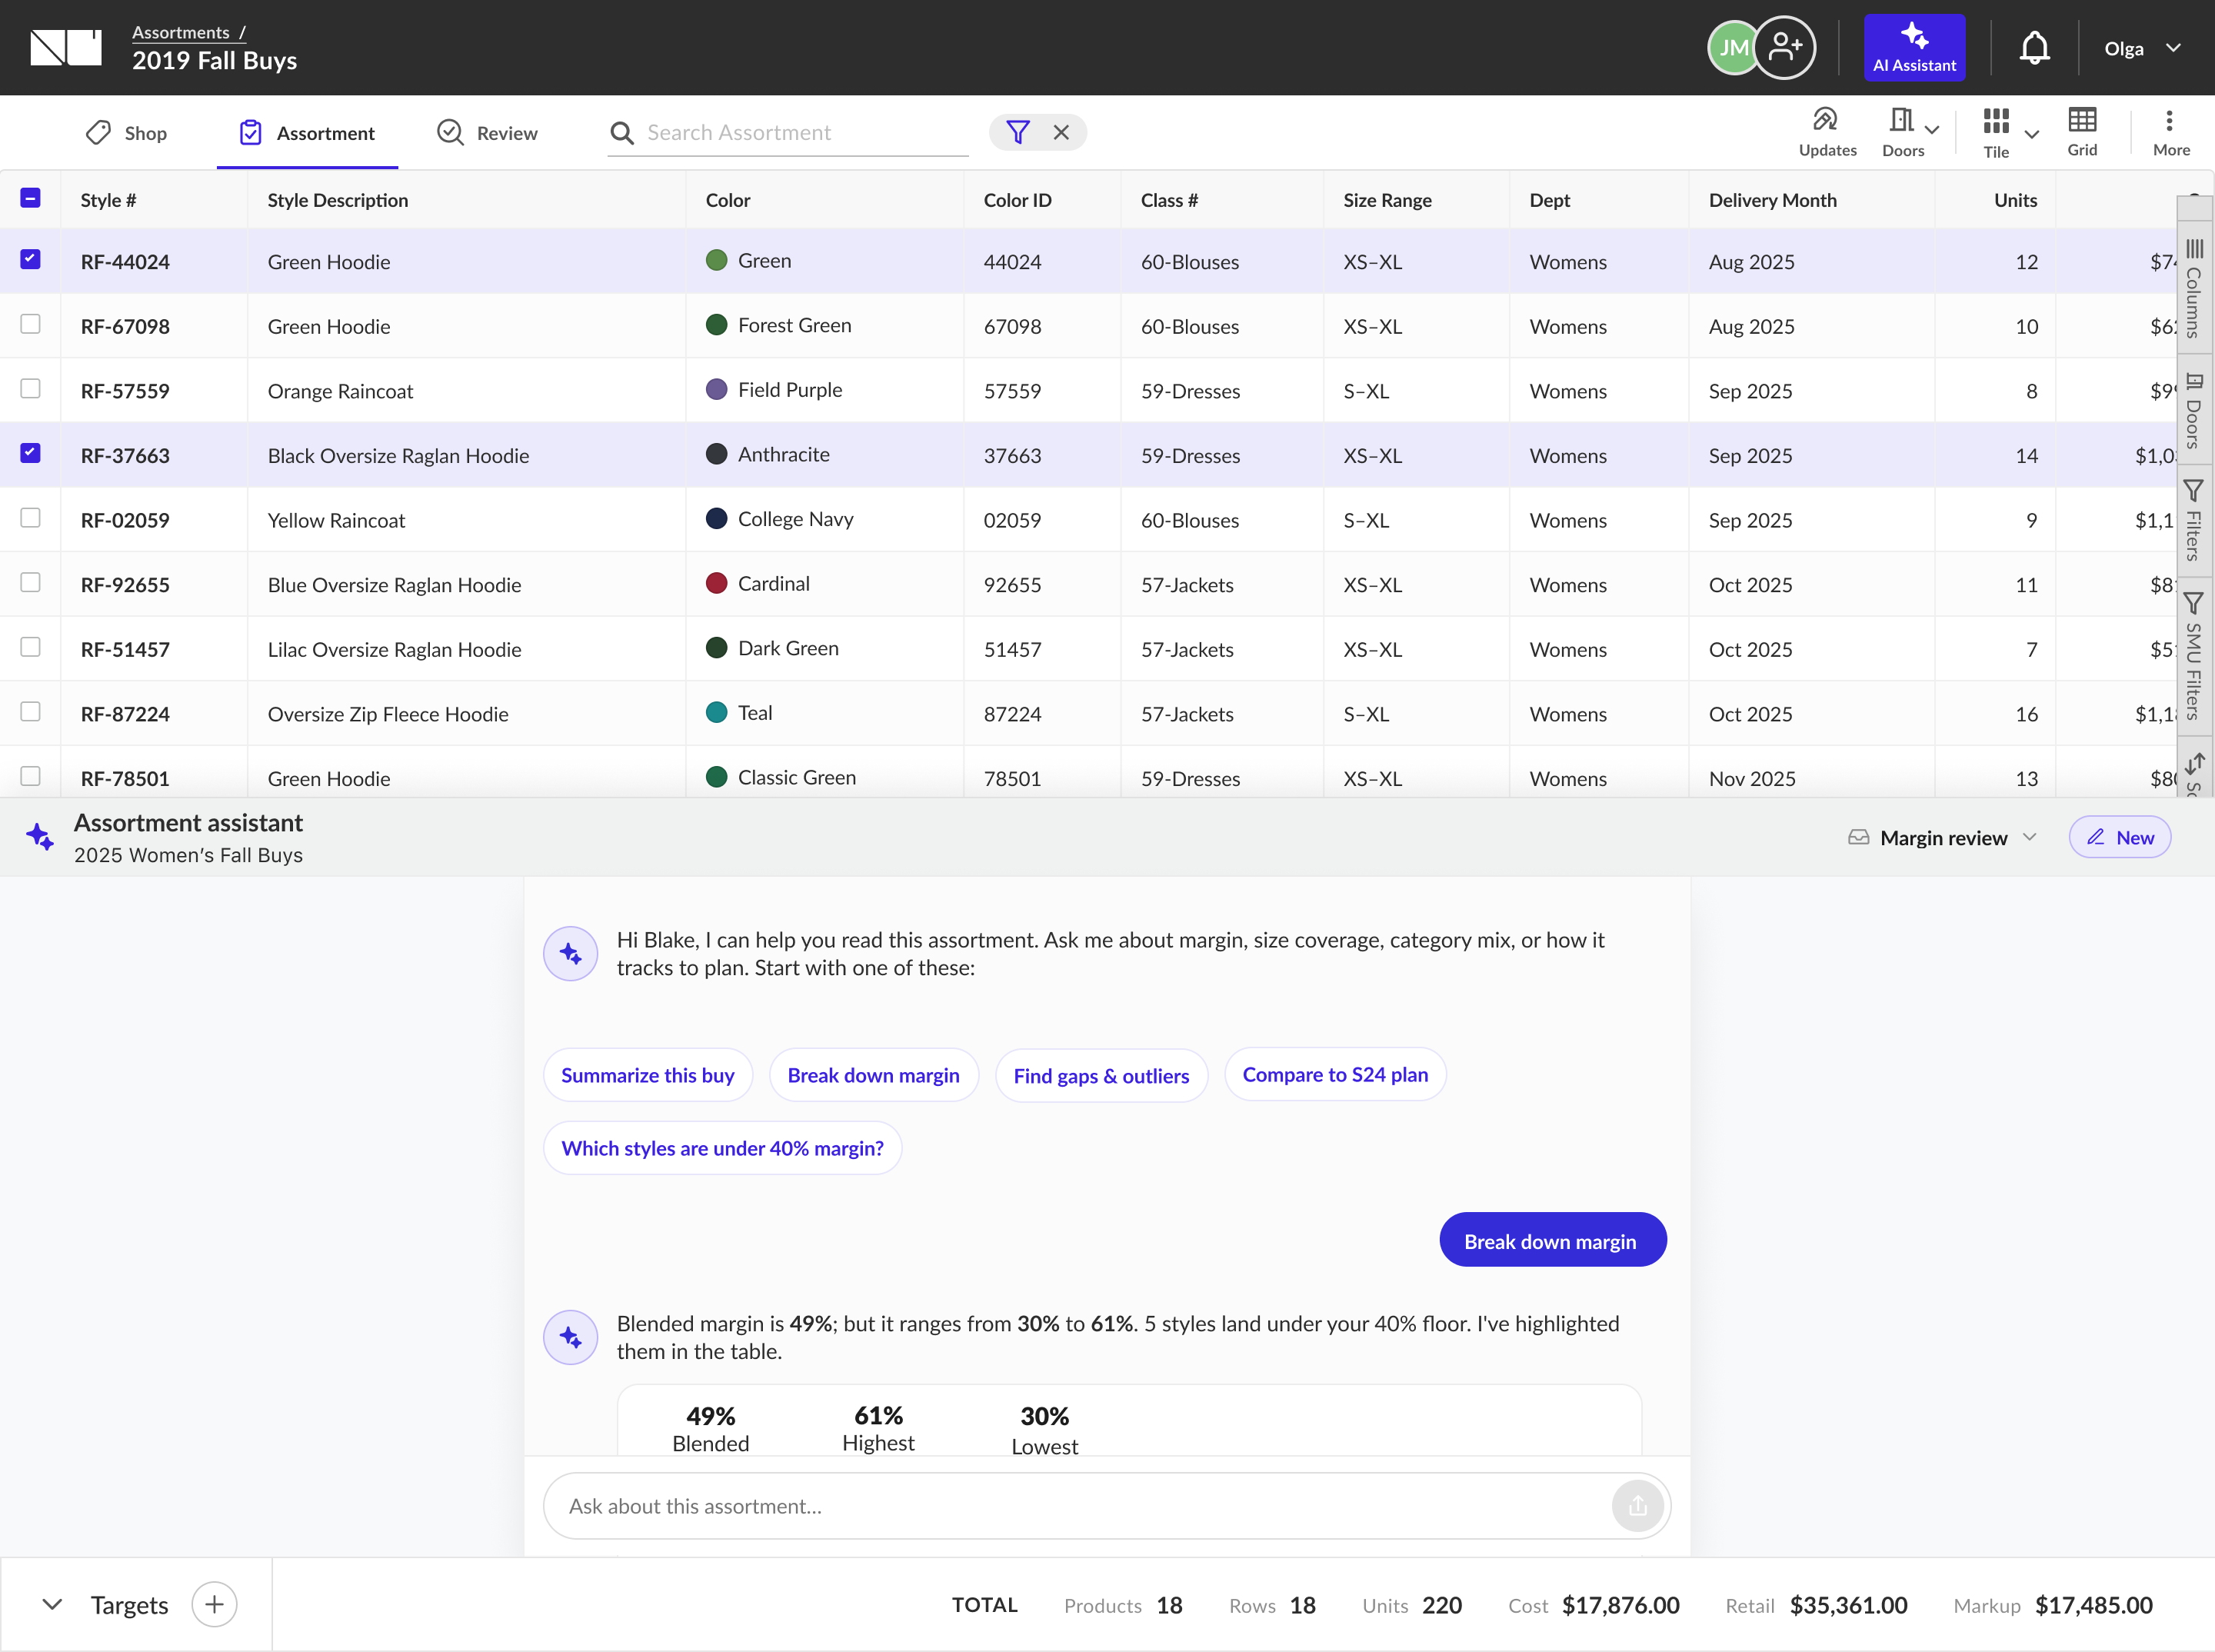Open the Tile view dropdown chevron
Screen dimensions: 2215x1652
[x=2031, y=134]
